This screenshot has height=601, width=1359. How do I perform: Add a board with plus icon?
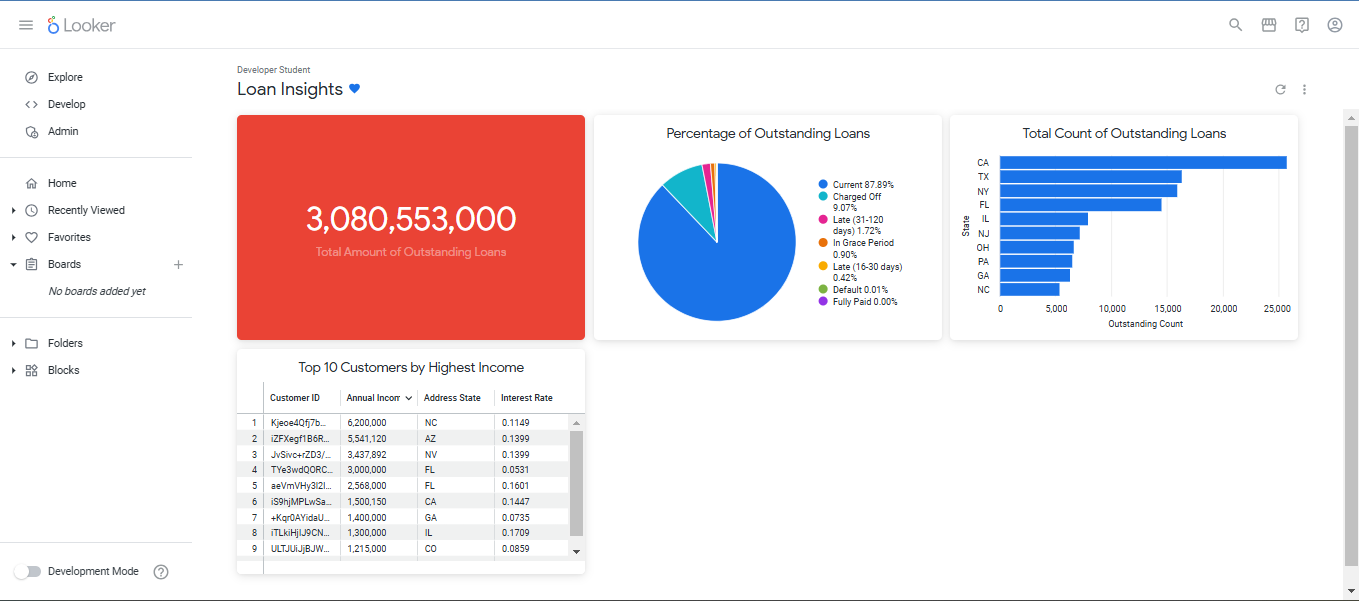pyautogui.click(x=179, y=265)
